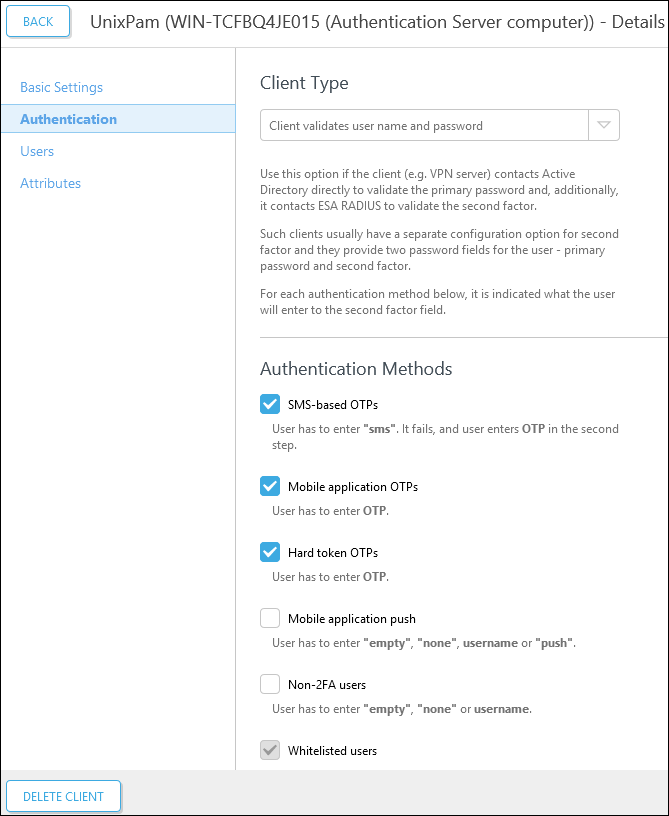Image resolution: width=669 pixels, height=816 pixels.
Task: Click the Client Type section heading
Action: click(x=304, y=83)
